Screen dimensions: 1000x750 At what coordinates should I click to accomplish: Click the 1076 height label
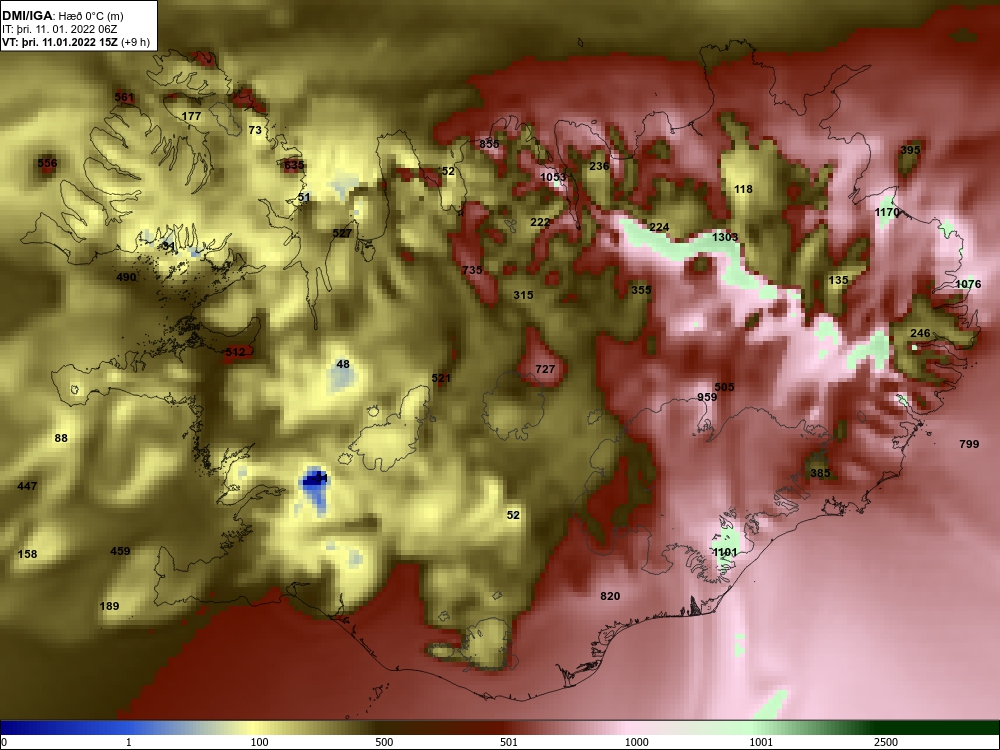(x=969, y=284)
